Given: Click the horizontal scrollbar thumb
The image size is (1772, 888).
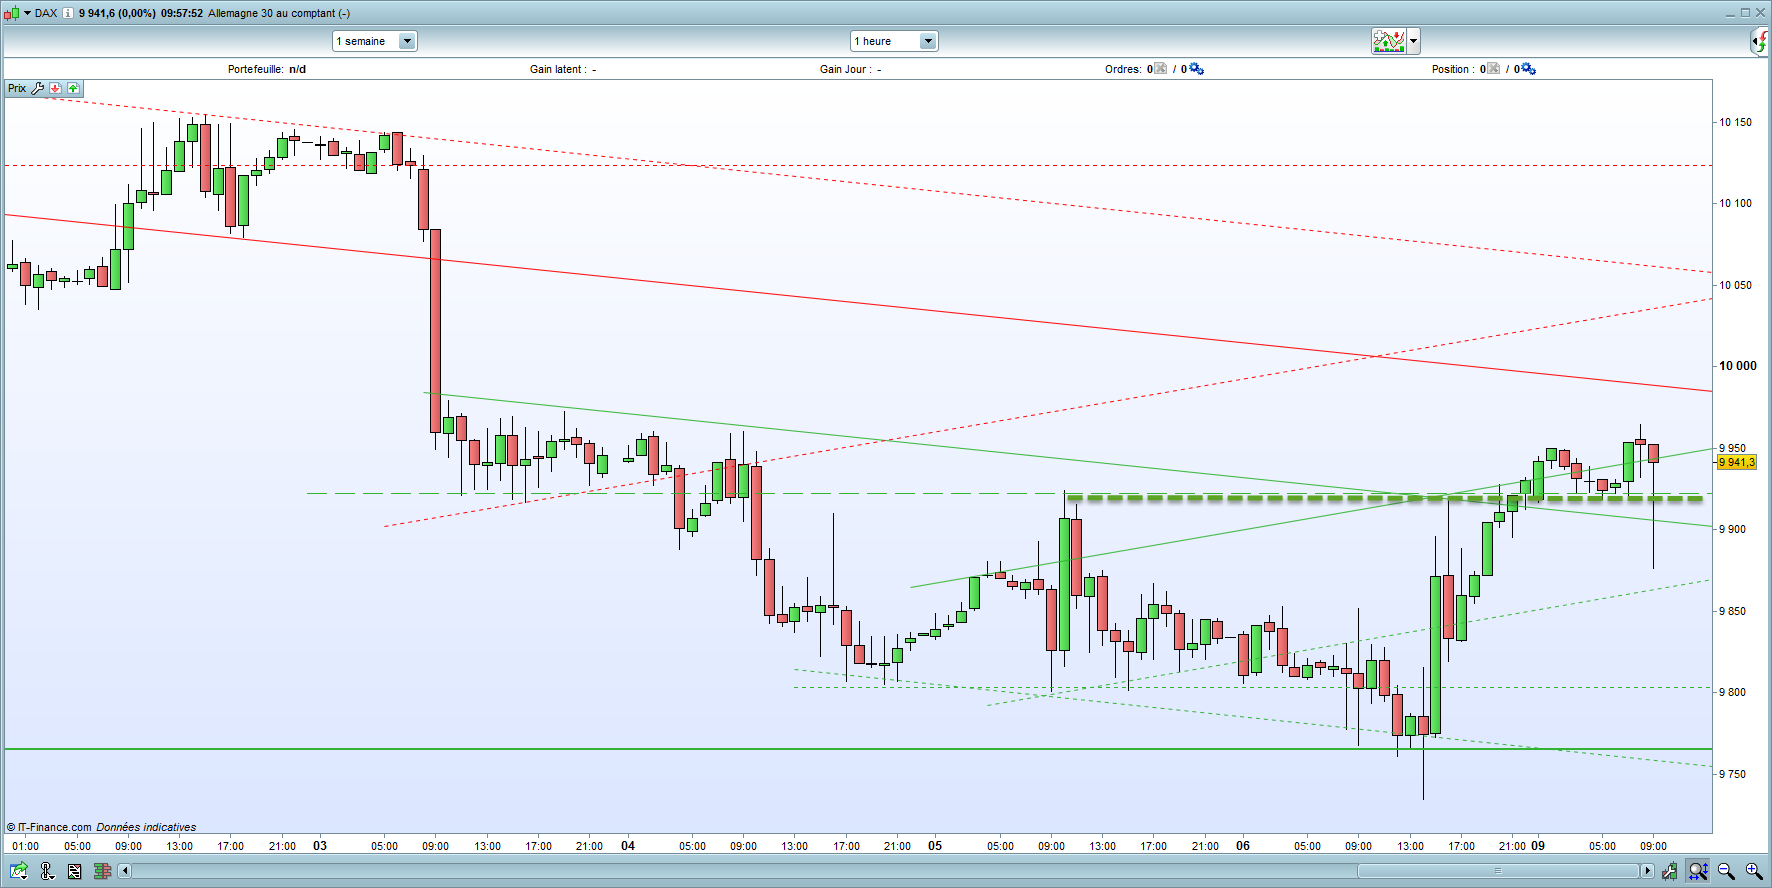Looking at the screenshot, I should coord(1498,871).
